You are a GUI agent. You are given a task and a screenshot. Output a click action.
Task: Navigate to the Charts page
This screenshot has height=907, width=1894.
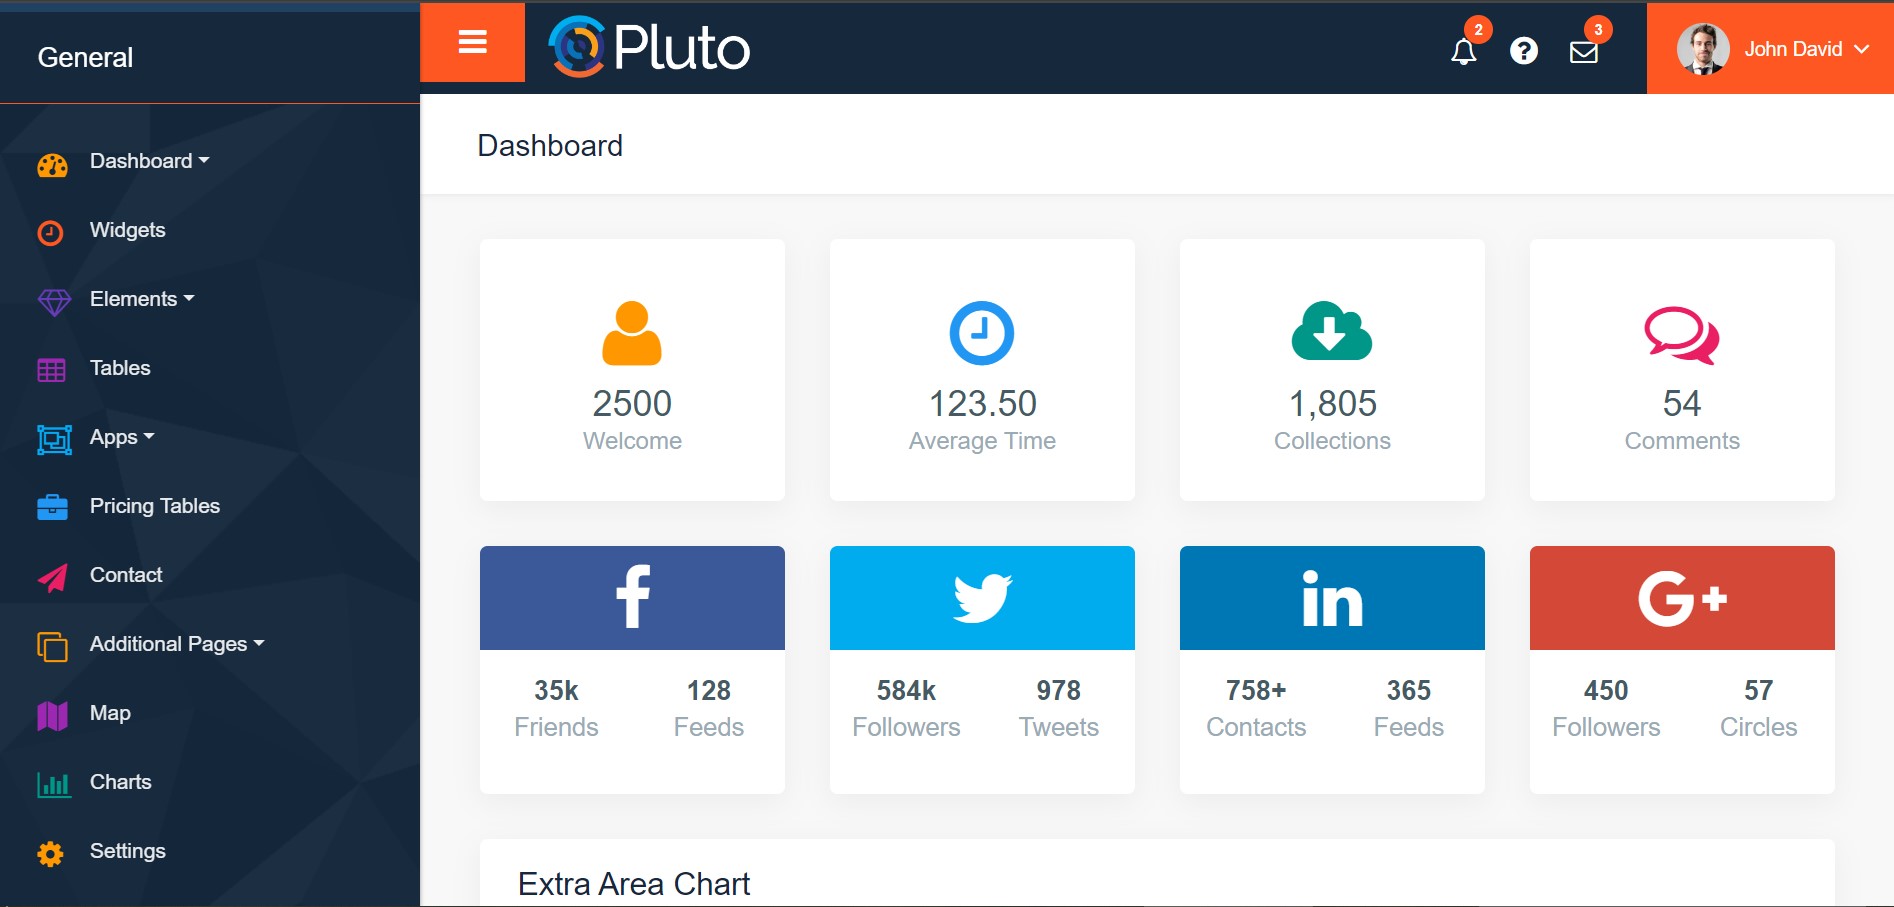coord(120,782)
